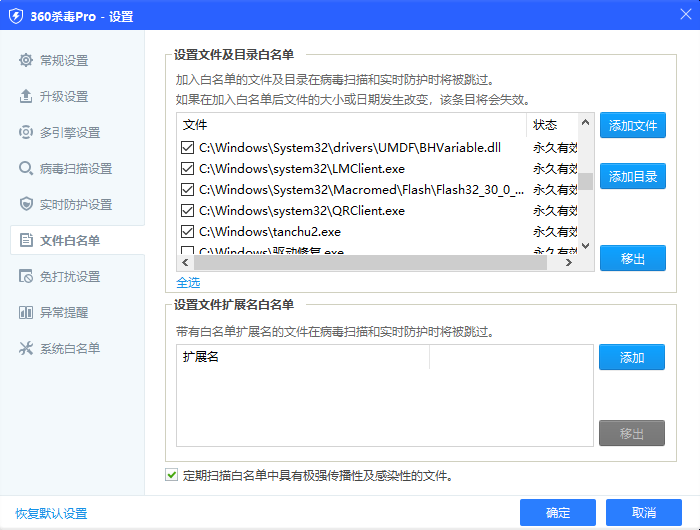Select the Flash32_30_0 path text
Image resolution: width=700 pixels, height=530 pixels.
362,190
